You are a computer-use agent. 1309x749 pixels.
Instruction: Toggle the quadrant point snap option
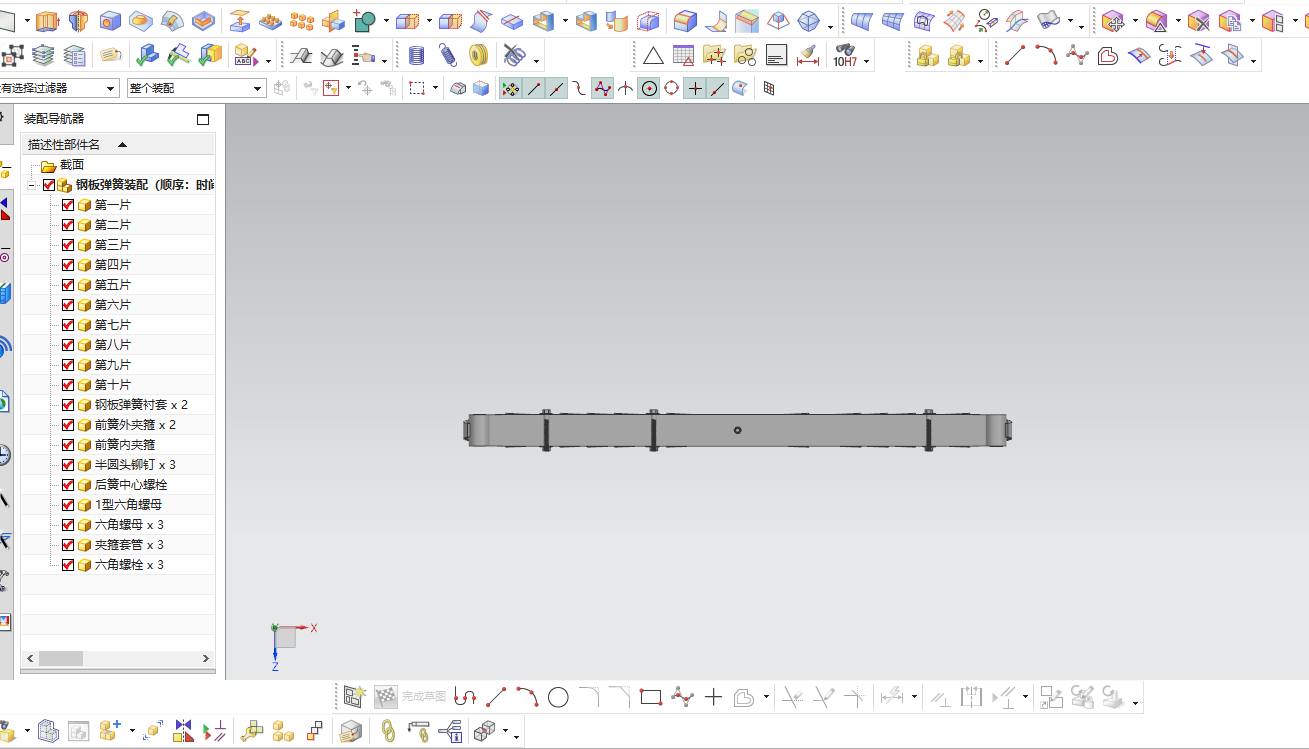coord(671,89)
